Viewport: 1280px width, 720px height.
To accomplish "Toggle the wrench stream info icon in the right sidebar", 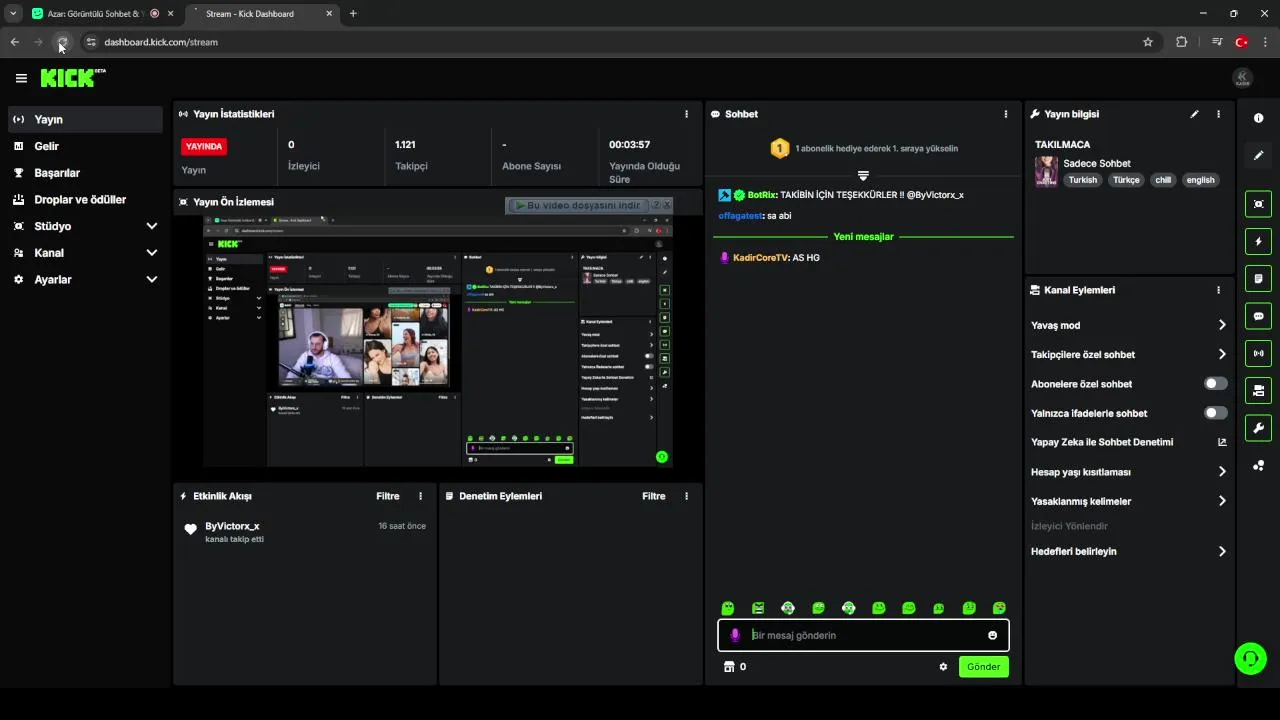I will pos(1258,428).
